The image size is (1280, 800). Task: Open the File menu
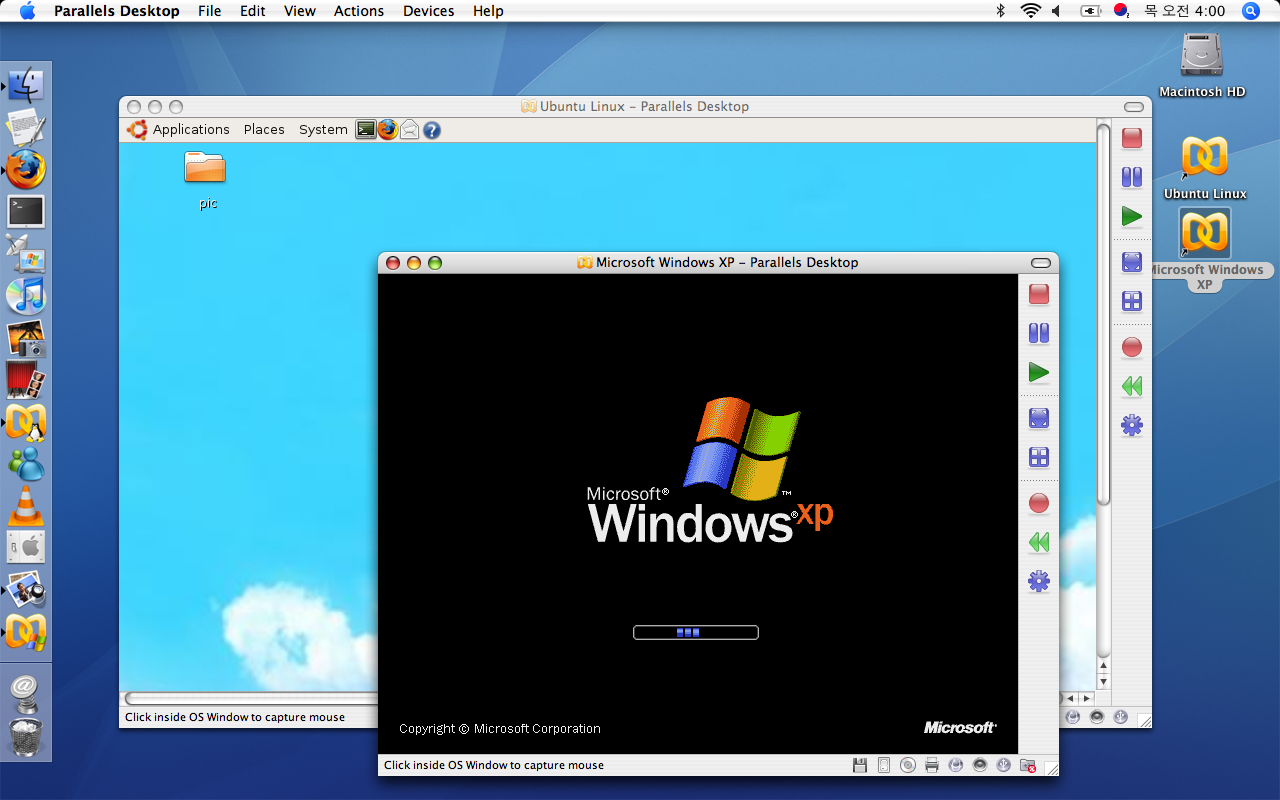pos(210,11)
